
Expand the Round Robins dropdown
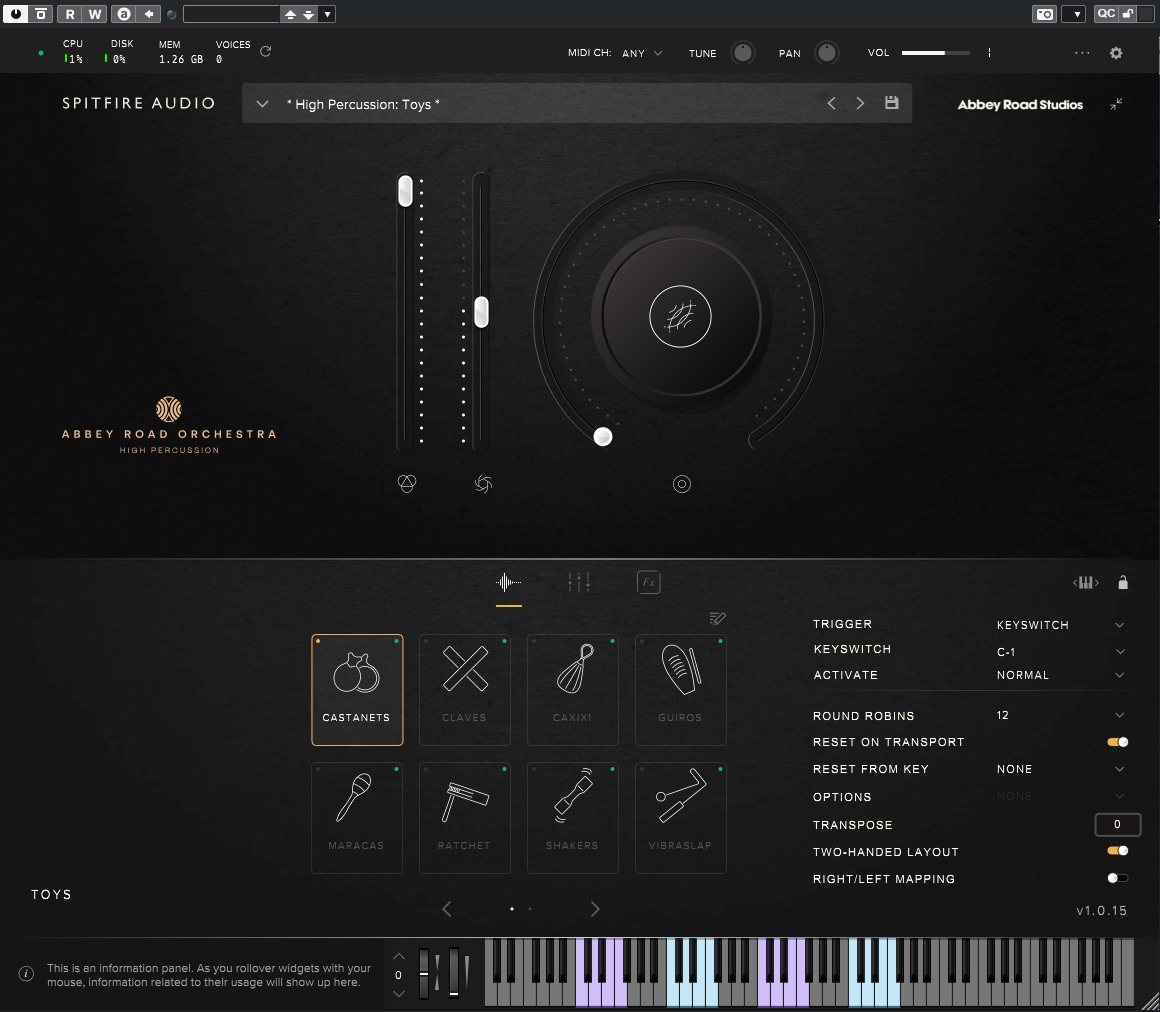coord(1060,715)
